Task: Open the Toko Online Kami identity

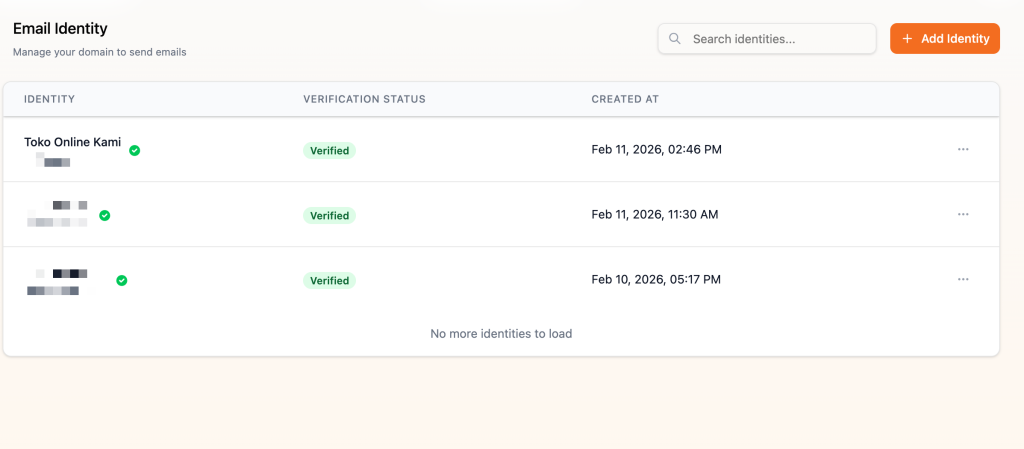Action: 72,142
